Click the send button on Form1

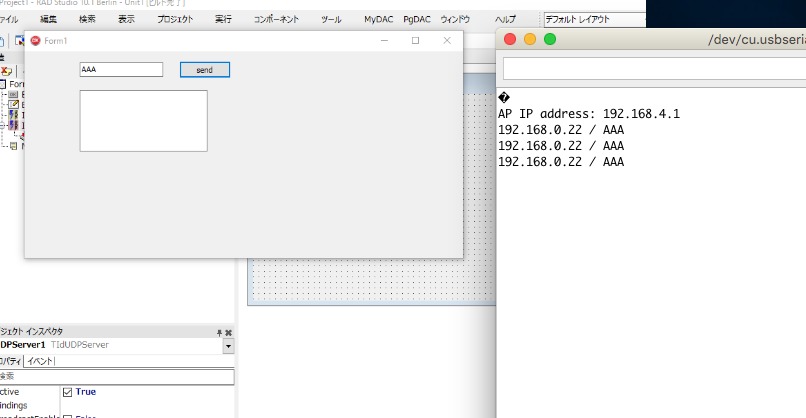click(x=204, y=70)
